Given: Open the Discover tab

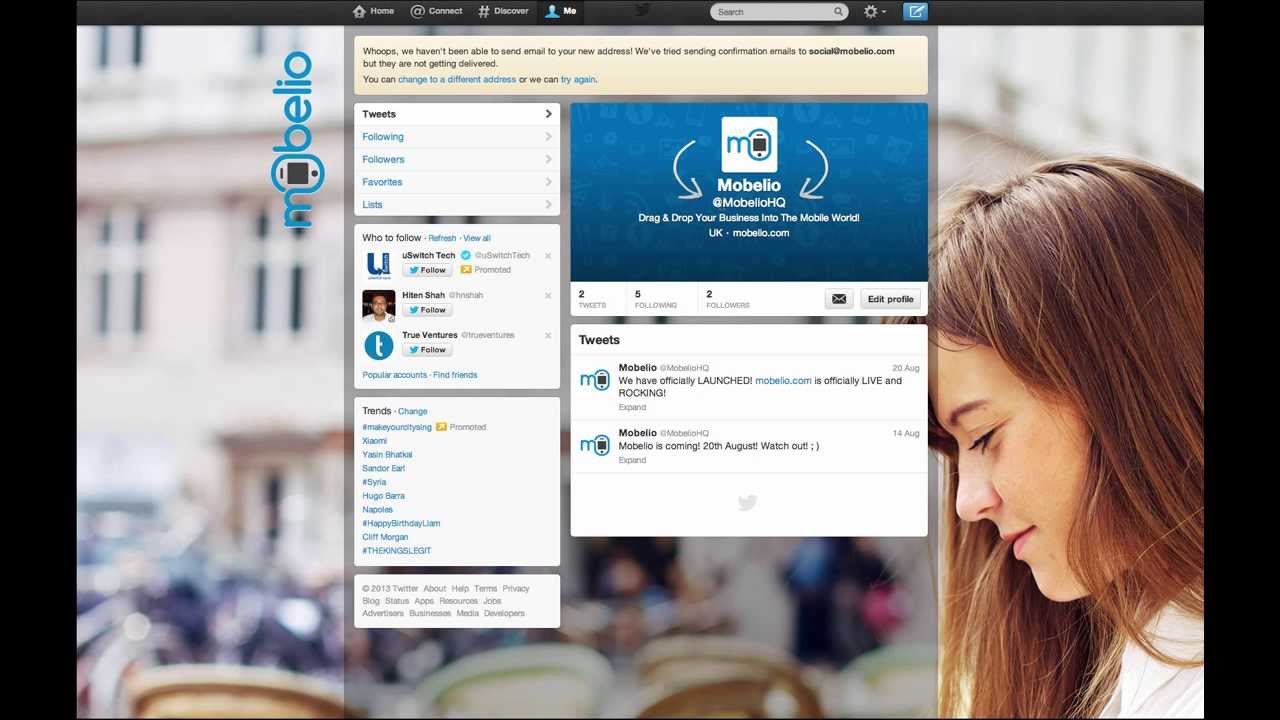Looking at the screenshot, I should point(503,11).
